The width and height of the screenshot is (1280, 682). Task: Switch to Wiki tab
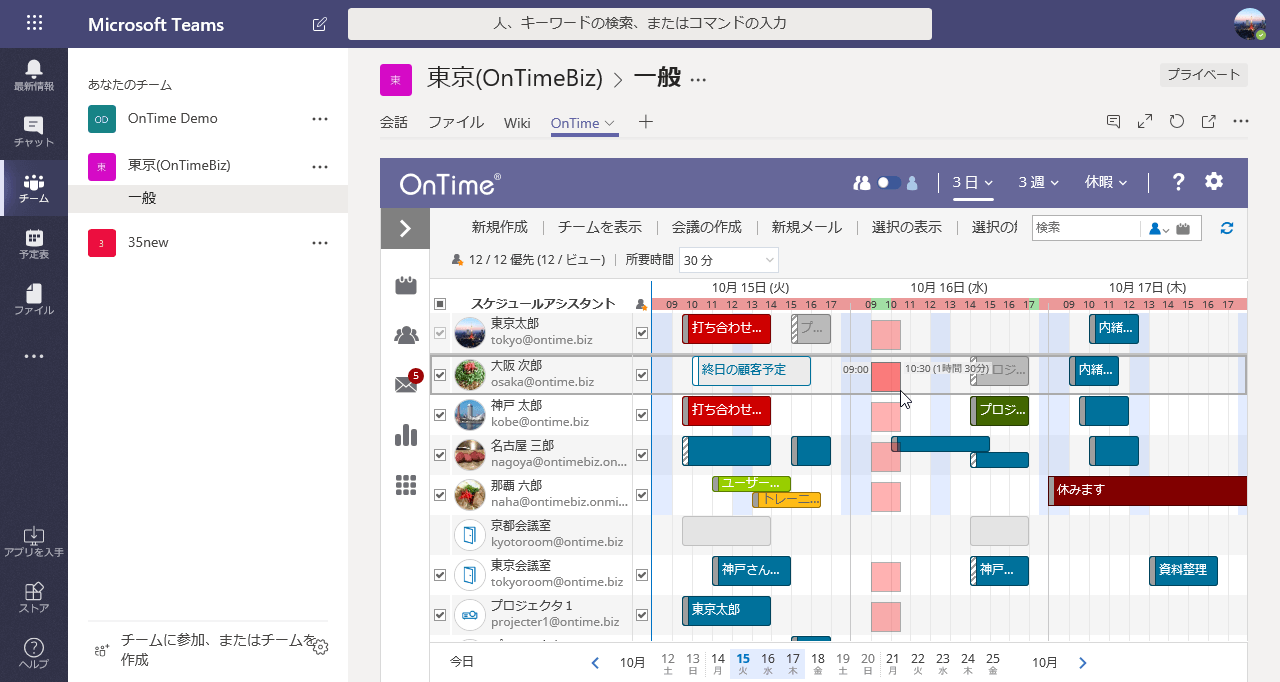[x=517, y=122]
